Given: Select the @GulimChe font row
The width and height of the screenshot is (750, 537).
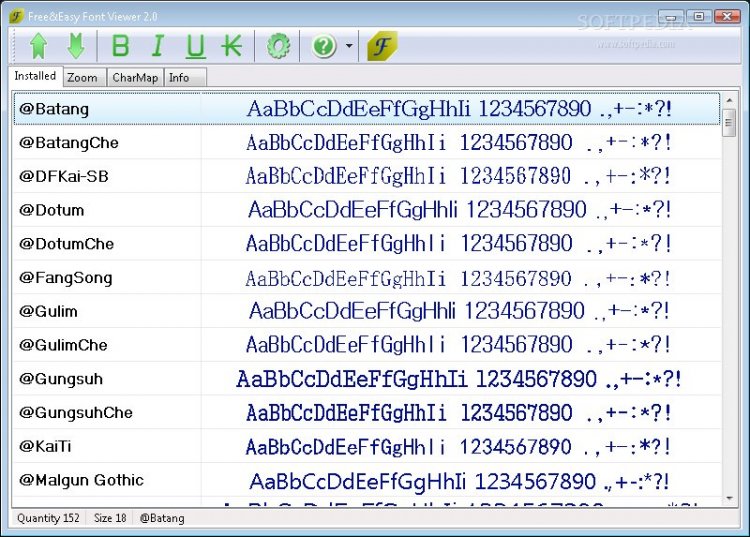Looking at the screenshot, I should click(x=366, y=345).
